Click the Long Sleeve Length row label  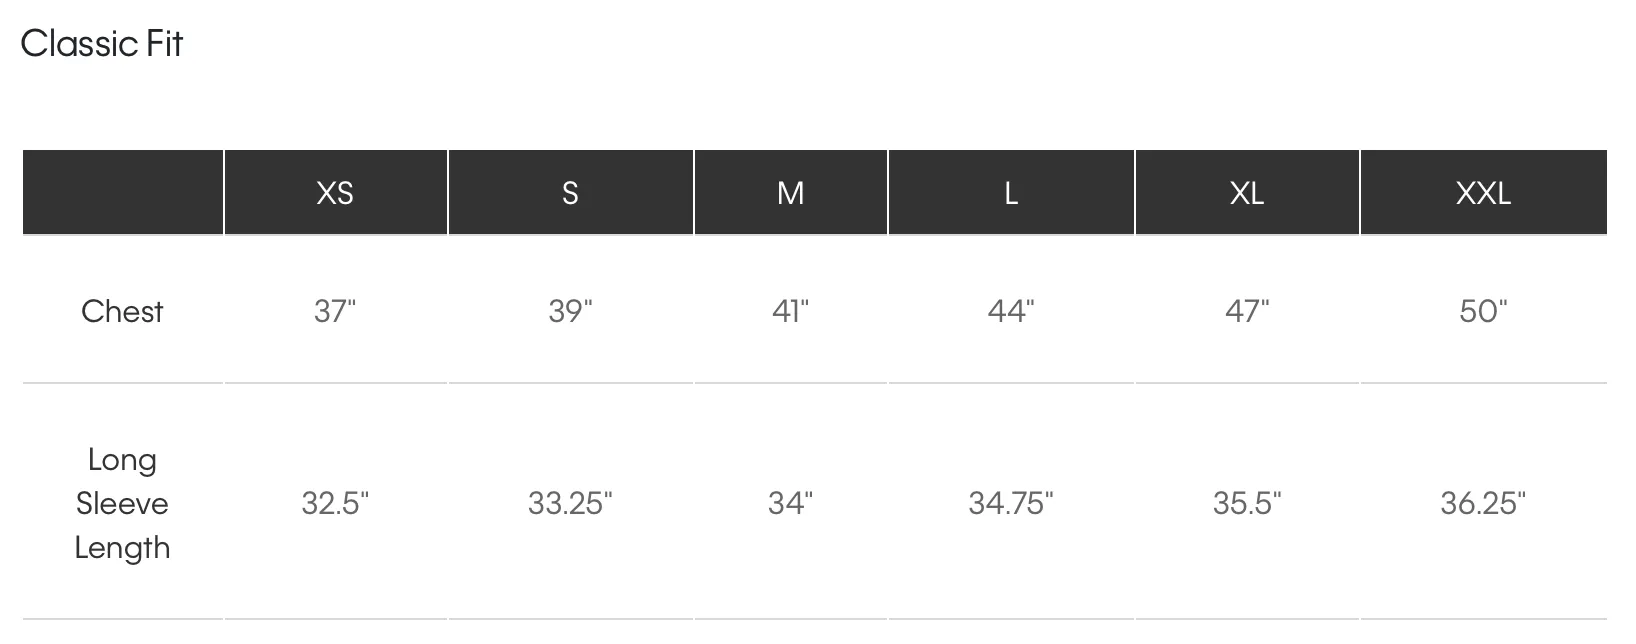pos(122,503)
